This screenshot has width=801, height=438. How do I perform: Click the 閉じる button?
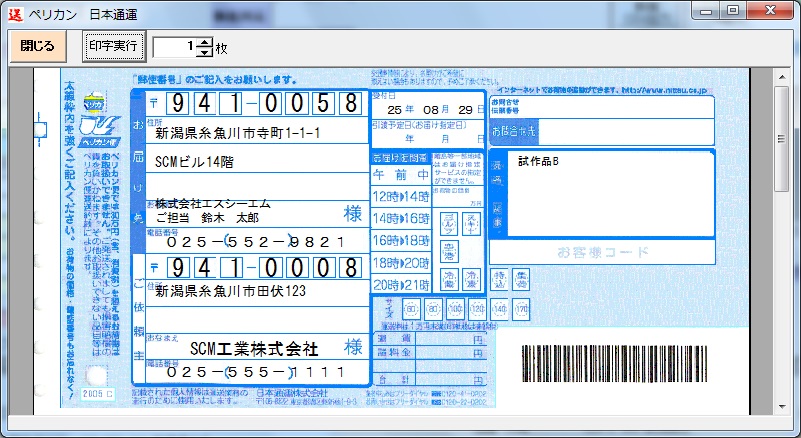click(x=38, y=46)
